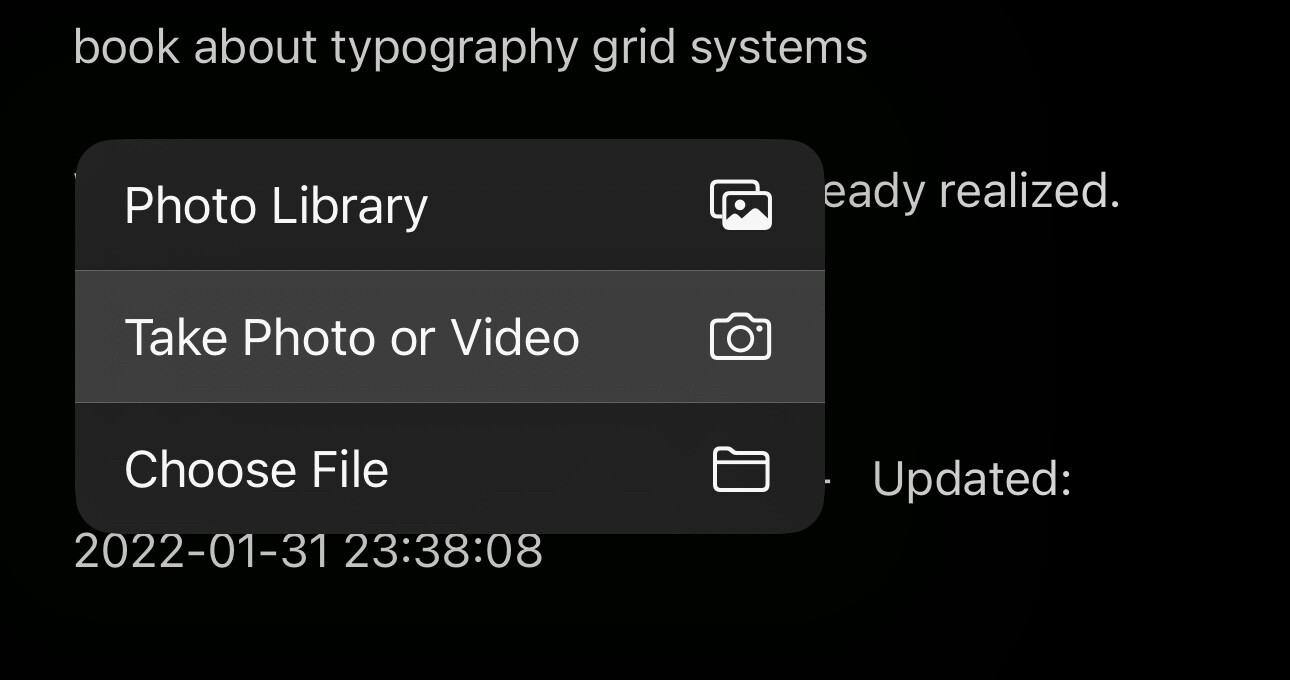The image size is (1290, 680).
Task: Tap the camera icon in the menu
Action: (x=740, y=337)
